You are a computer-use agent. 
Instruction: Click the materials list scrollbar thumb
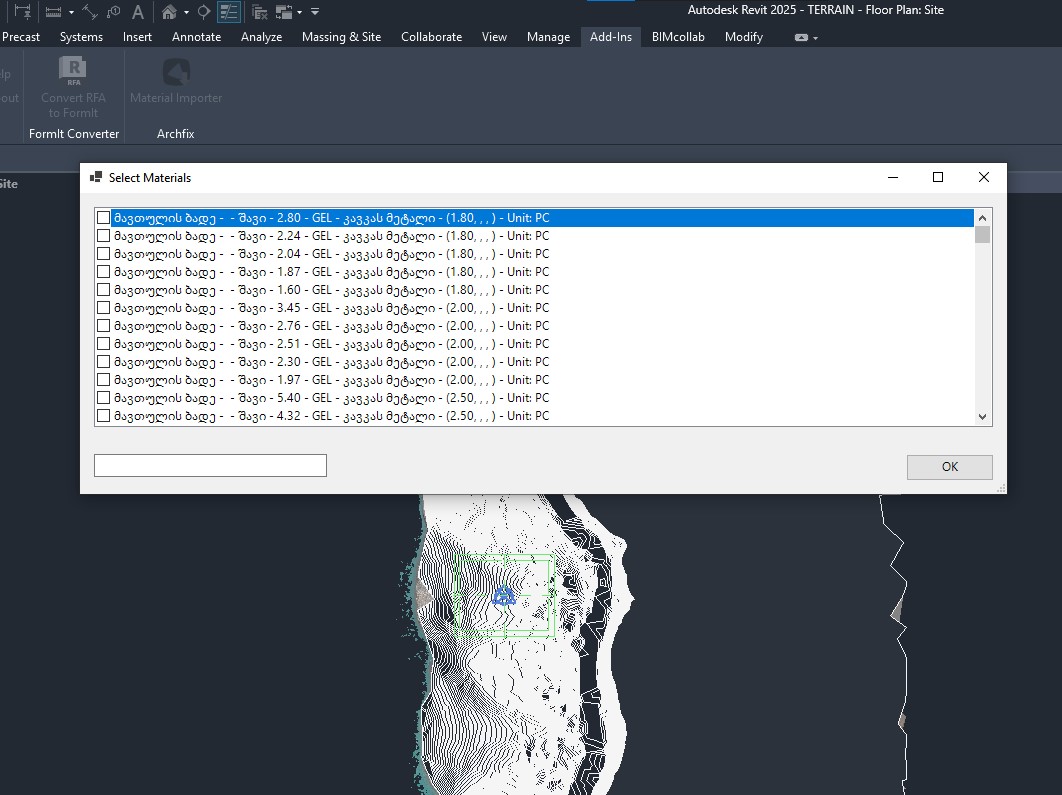point(983,234)
